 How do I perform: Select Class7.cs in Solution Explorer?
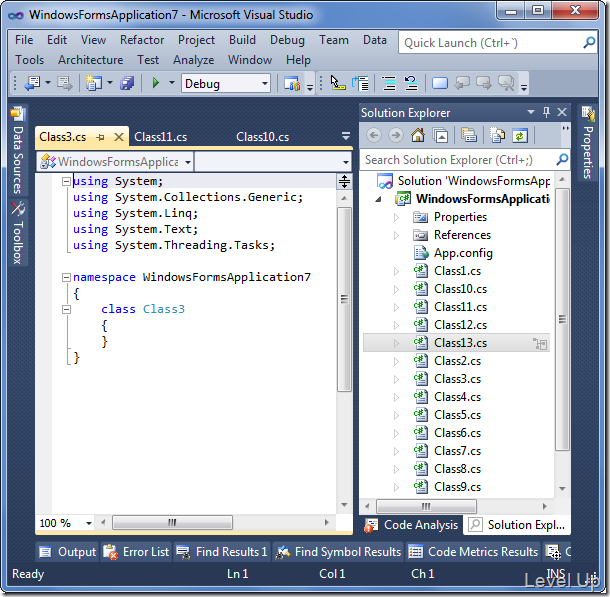[457, 451]
